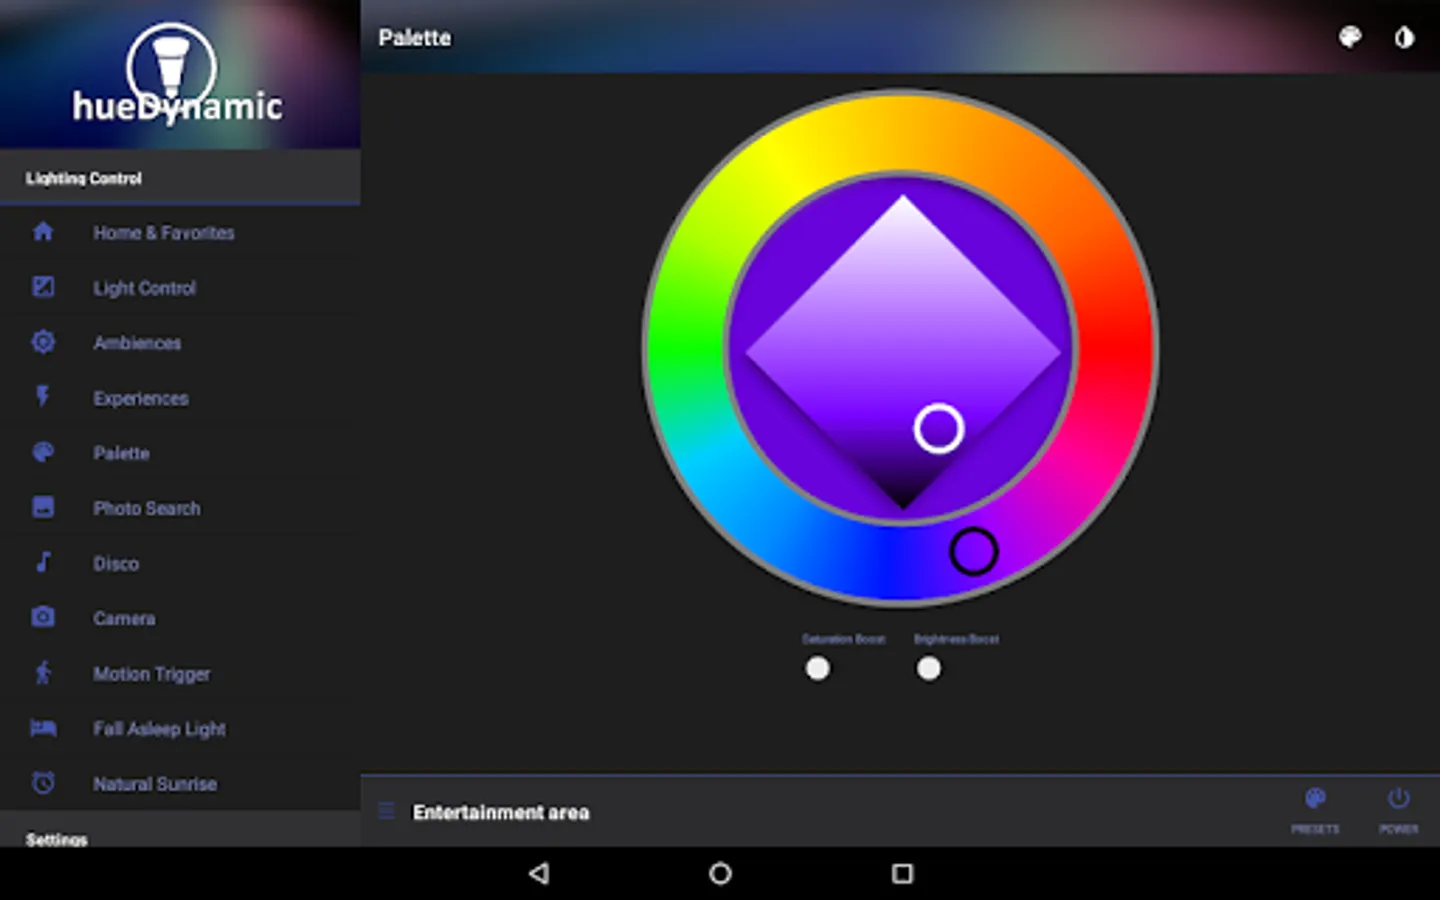Open the Disco music note icon
Viewport: 1440px width, 900px height.
coord(43,562)
